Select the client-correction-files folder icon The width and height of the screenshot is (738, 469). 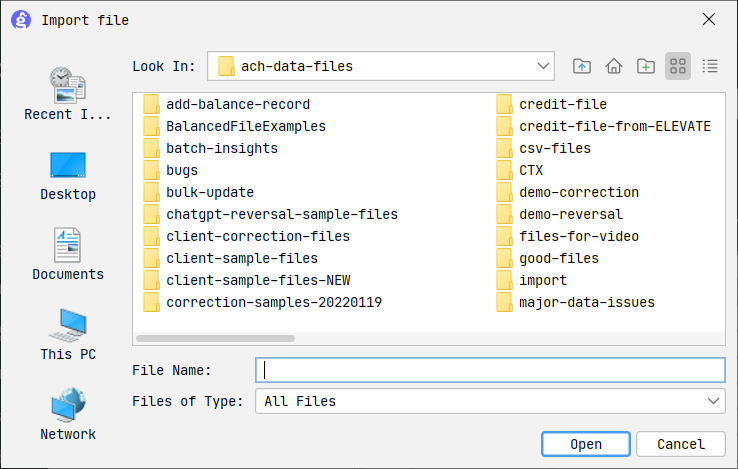point(151,236)
